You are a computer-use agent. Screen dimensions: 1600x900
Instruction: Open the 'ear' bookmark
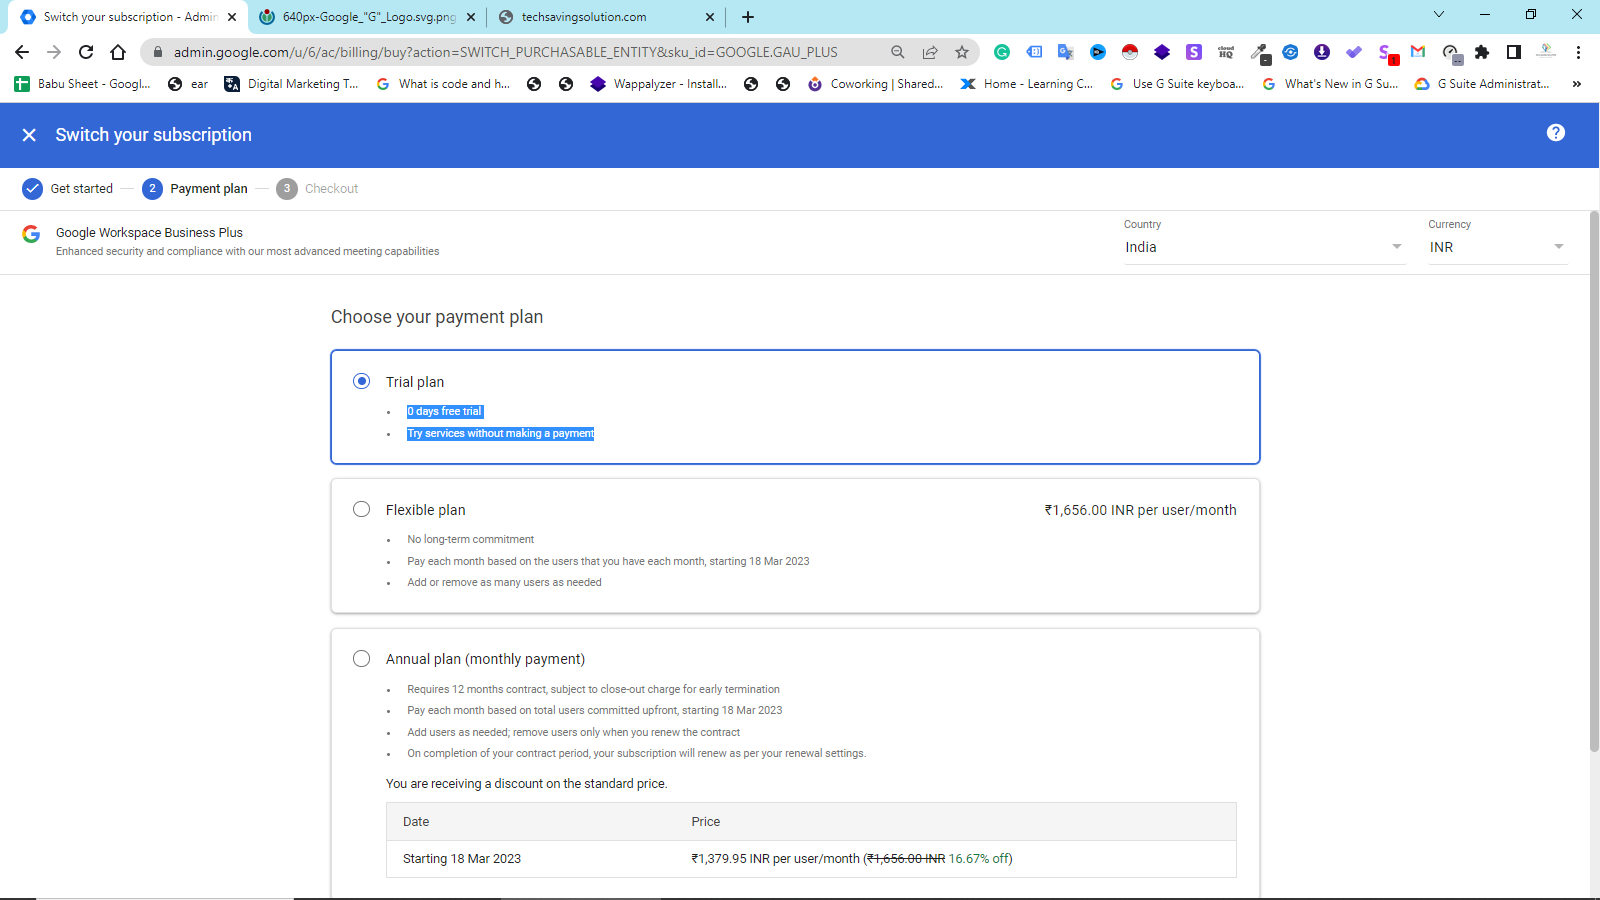(188, 84)
